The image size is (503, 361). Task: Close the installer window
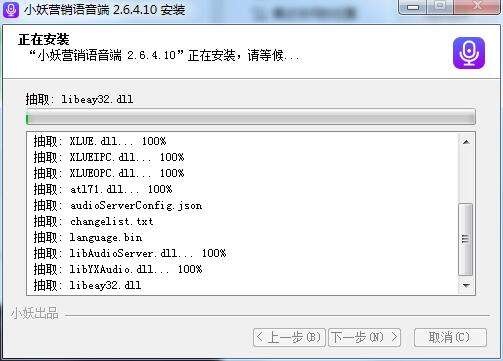point(477,7)
